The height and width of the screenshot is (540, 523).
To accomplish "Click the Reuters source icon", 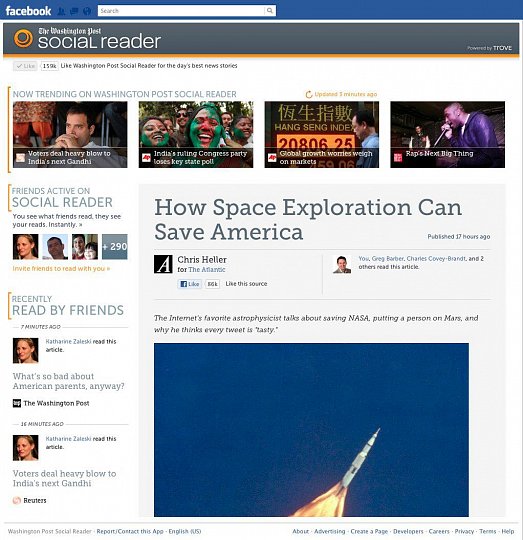I will click(x=17, y=500).
